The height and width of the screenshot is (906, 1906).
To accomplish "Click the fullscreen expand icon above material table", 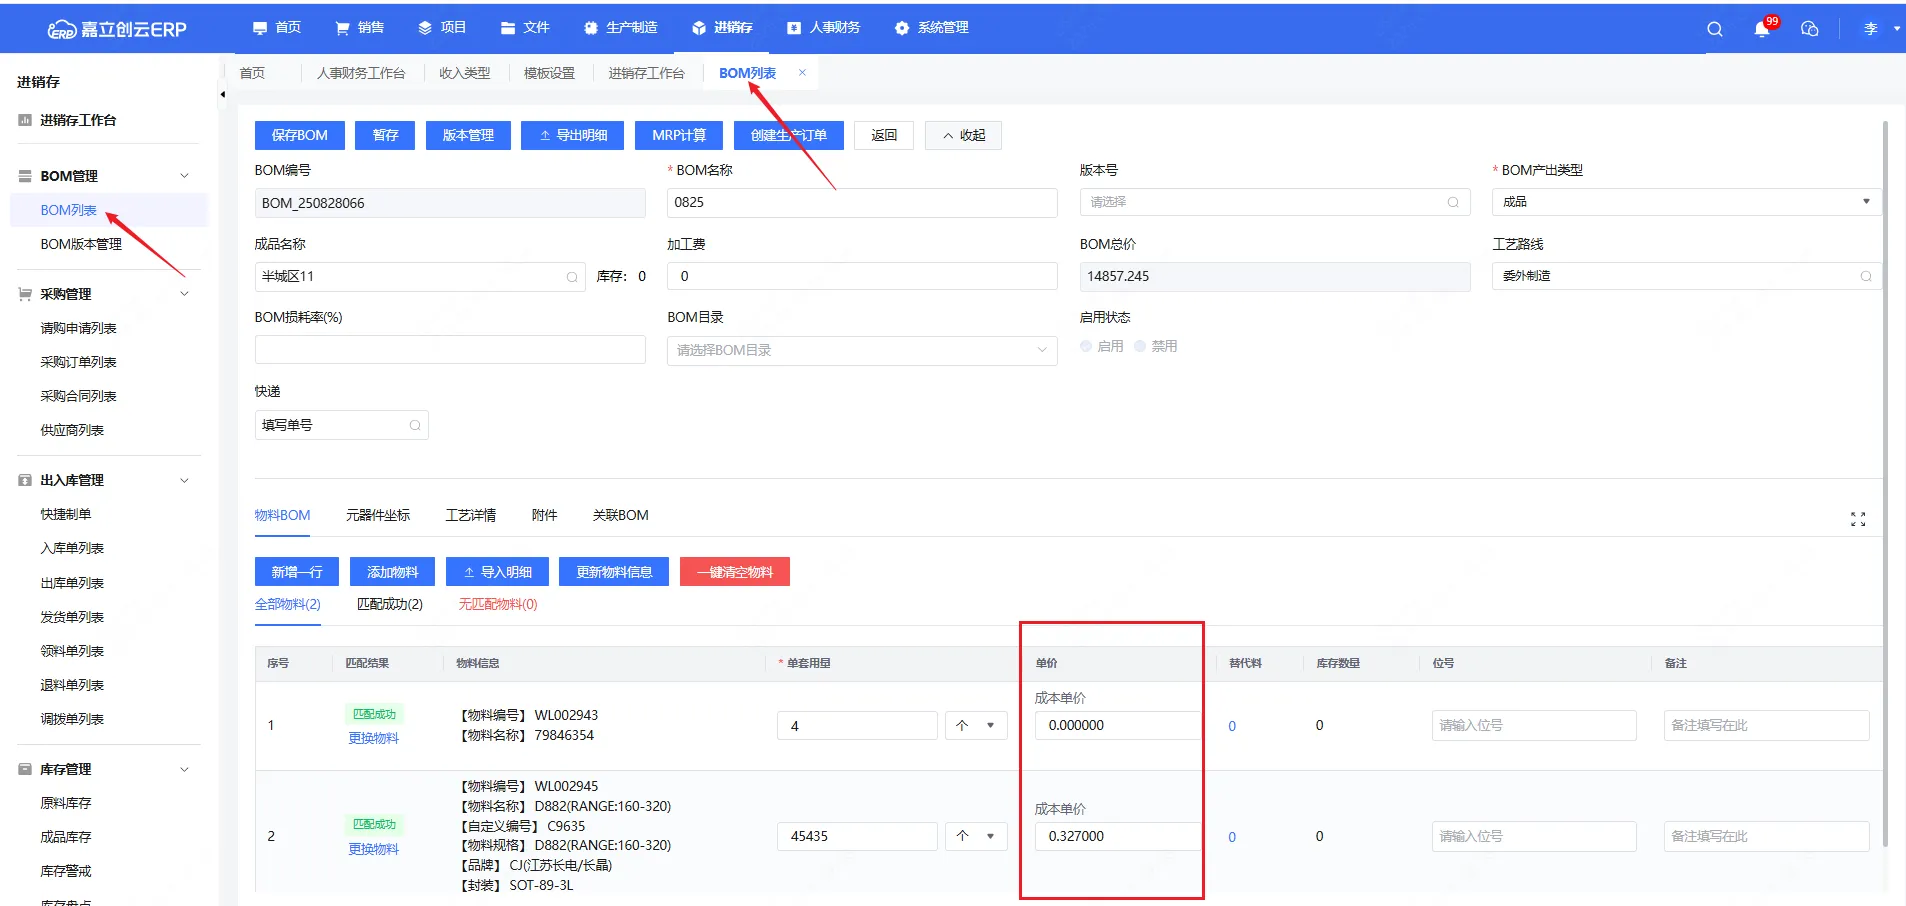I will (1857, 519).
